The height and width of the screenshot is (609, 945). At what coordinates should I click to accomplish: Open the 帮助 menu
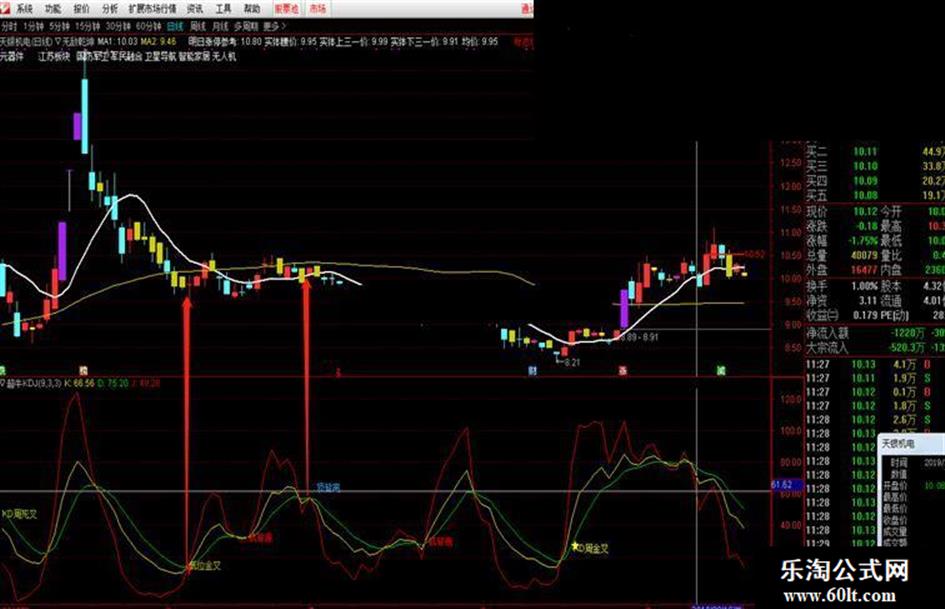pos(252,9)
